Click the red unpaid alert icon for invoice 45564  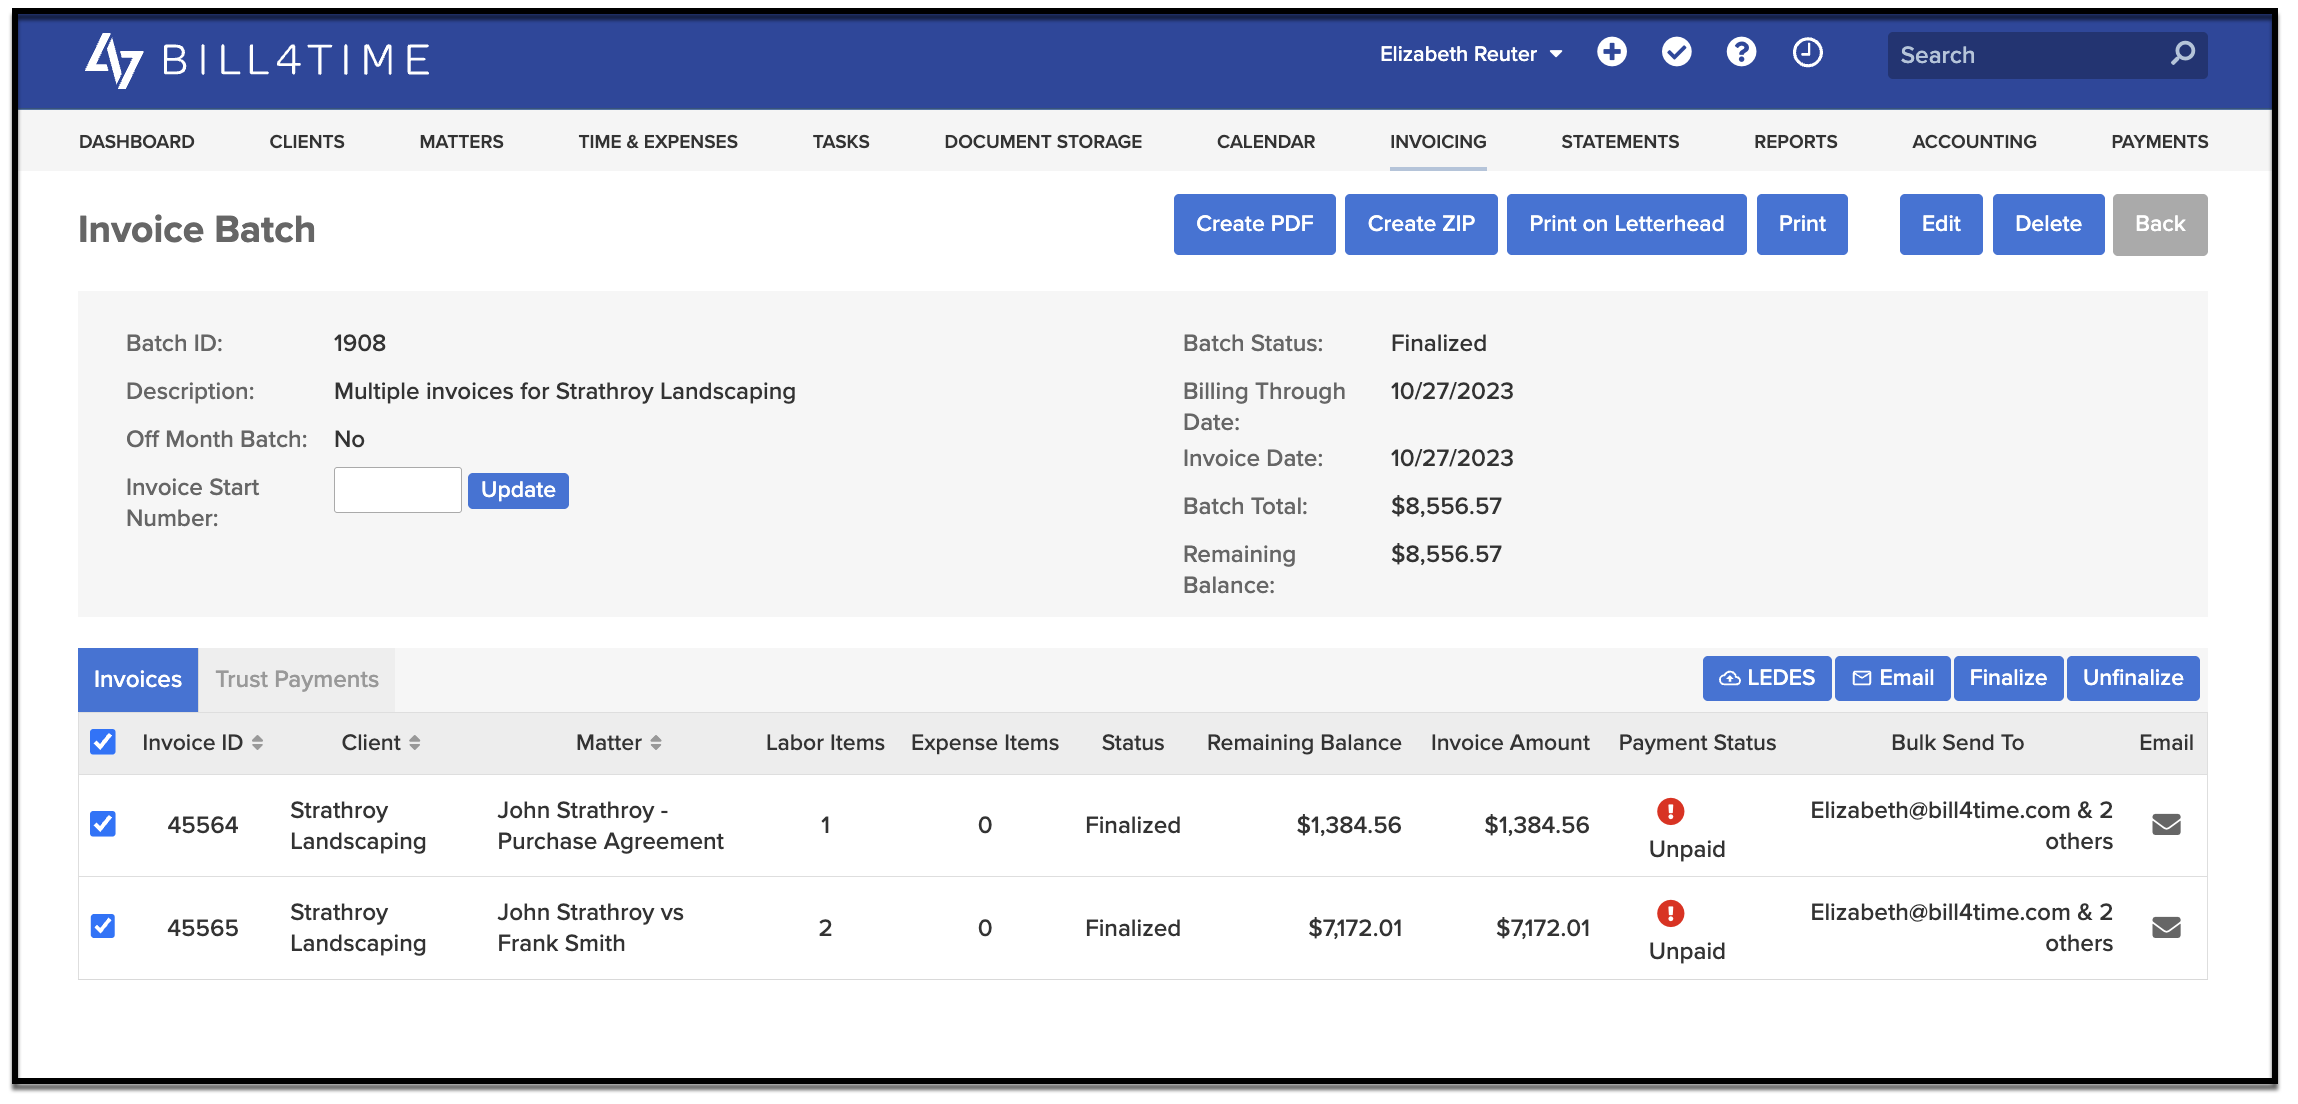click(x=1671, y=811)
